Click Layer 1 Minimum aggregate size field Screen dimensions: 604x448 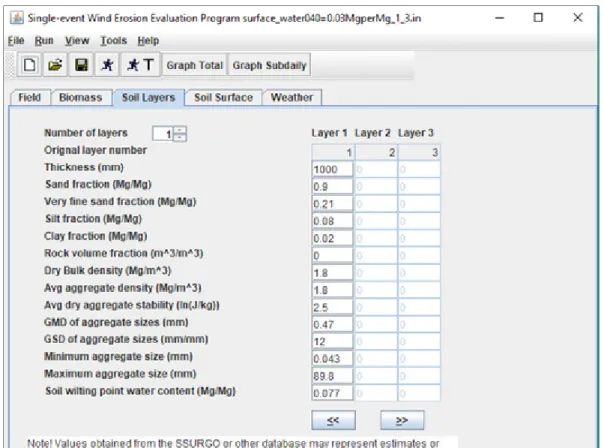tap(332, 359)
